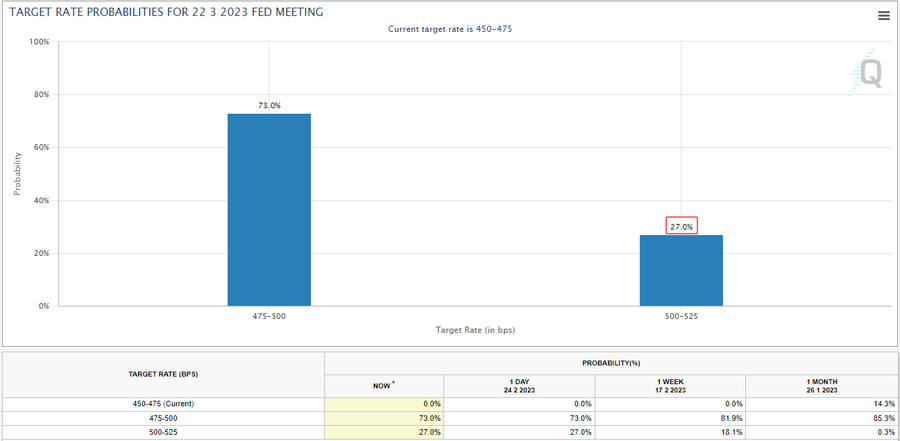Image resolution: width=900 pixels, height=441 pixels.
Task: Click the 1 WEEK 17 2 2023 header
Action: (670, 385)
